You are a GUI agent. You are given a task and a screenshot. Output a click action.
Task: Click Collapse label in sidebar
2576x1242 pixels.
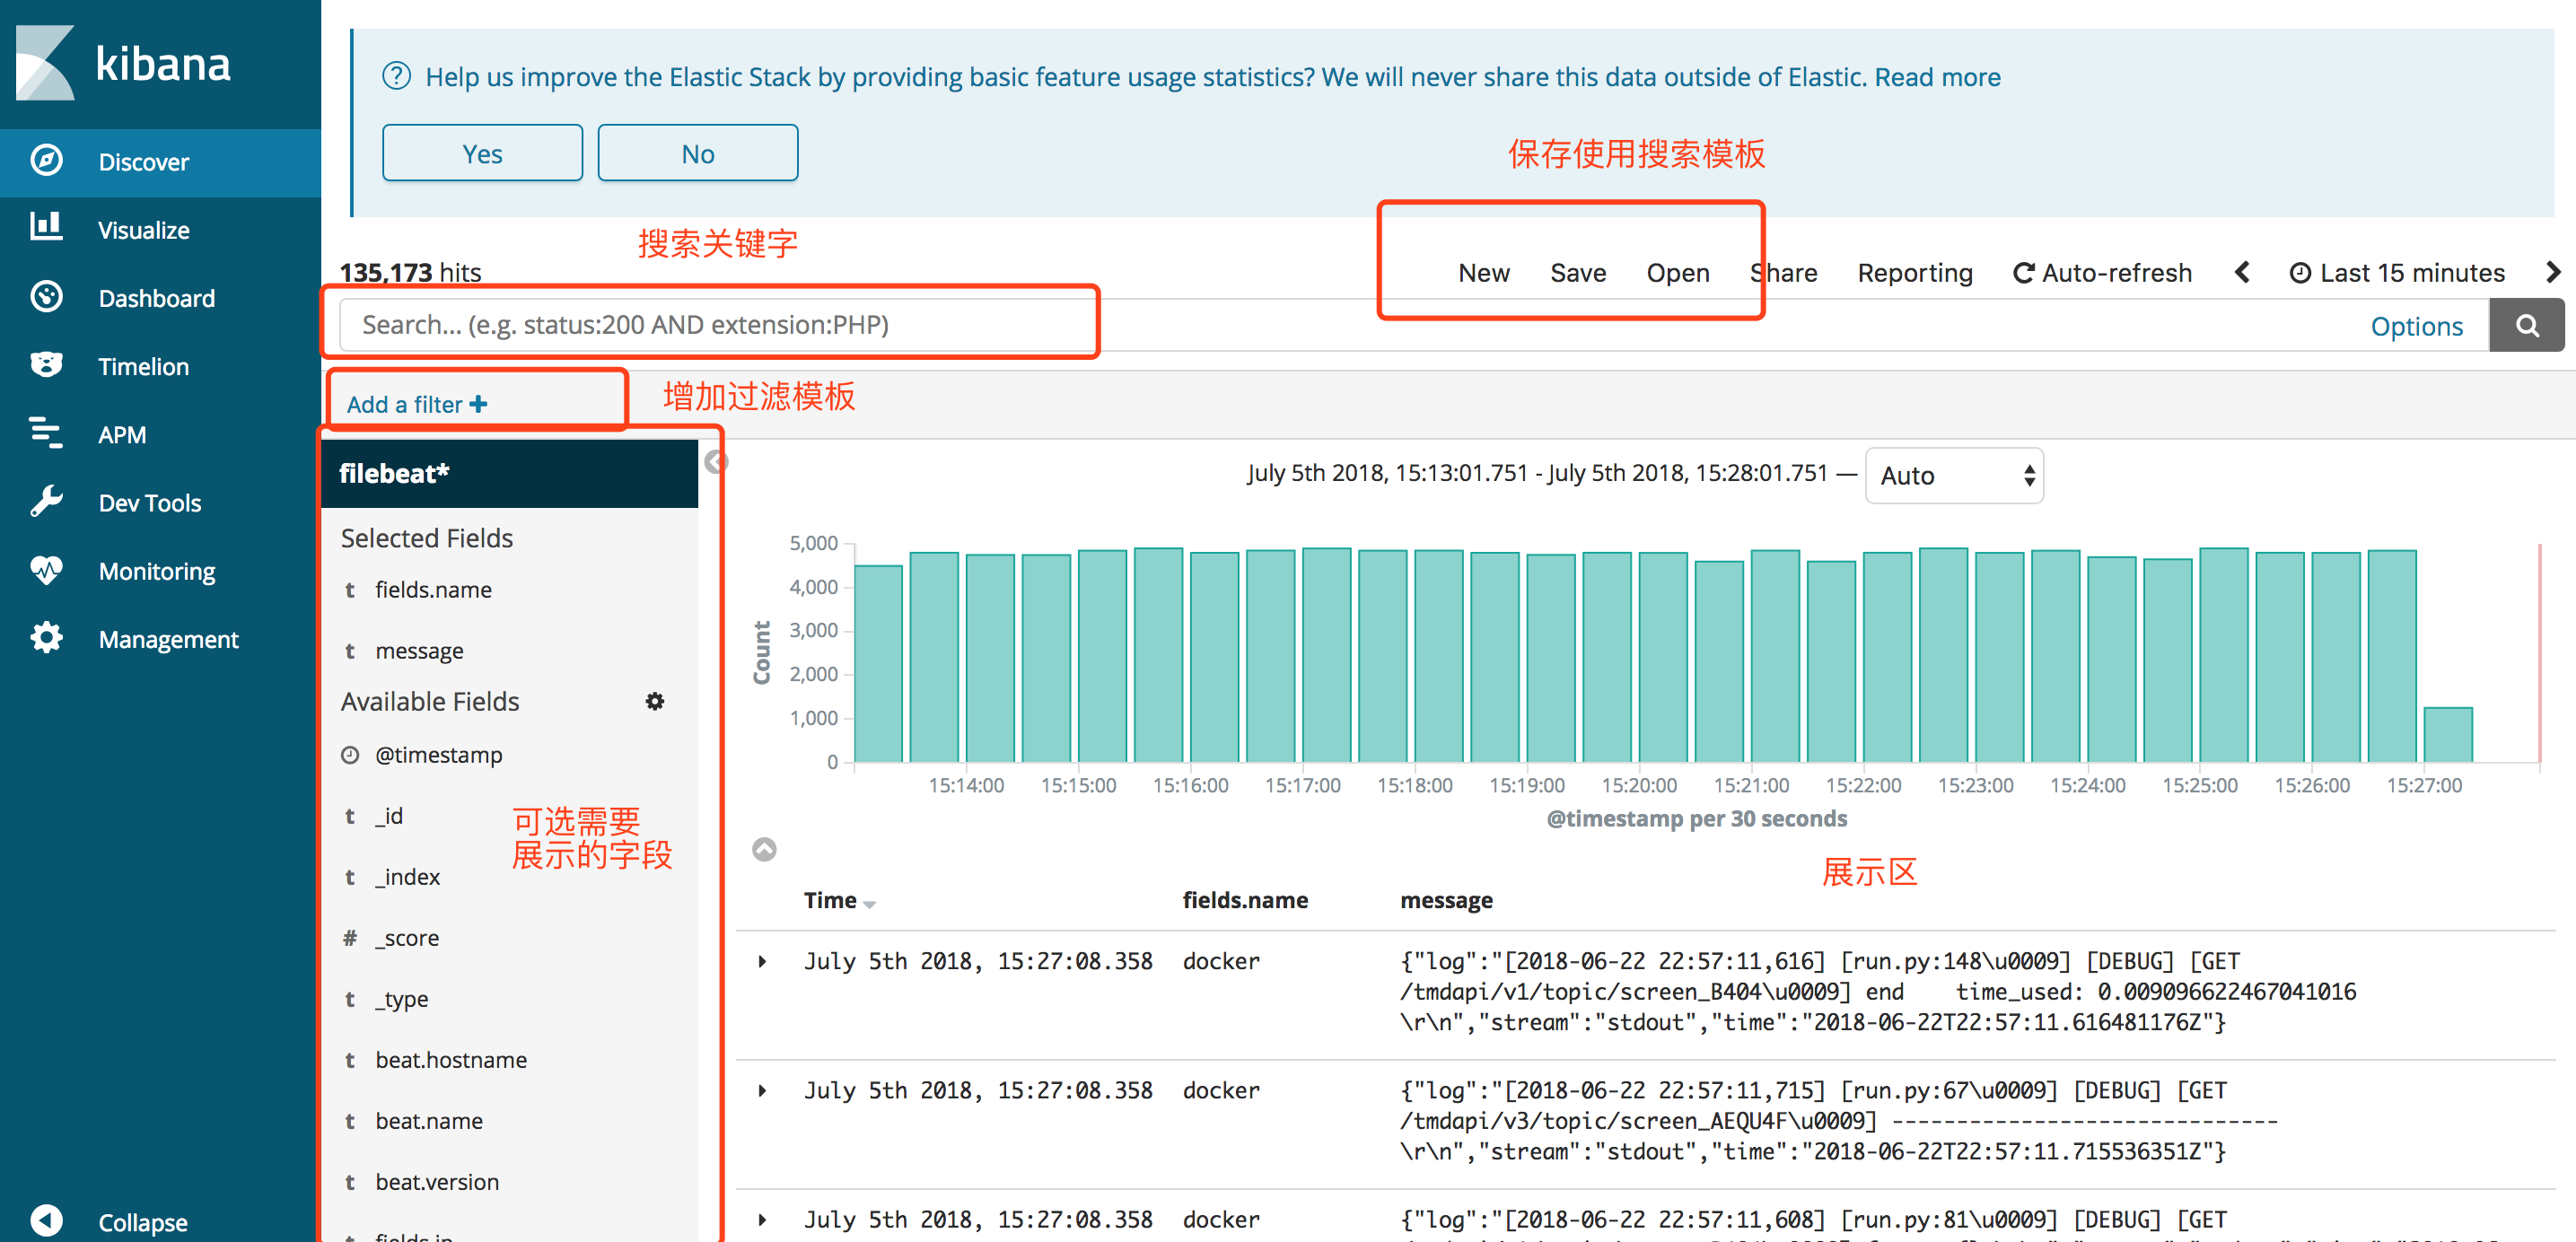point(143,1222)
